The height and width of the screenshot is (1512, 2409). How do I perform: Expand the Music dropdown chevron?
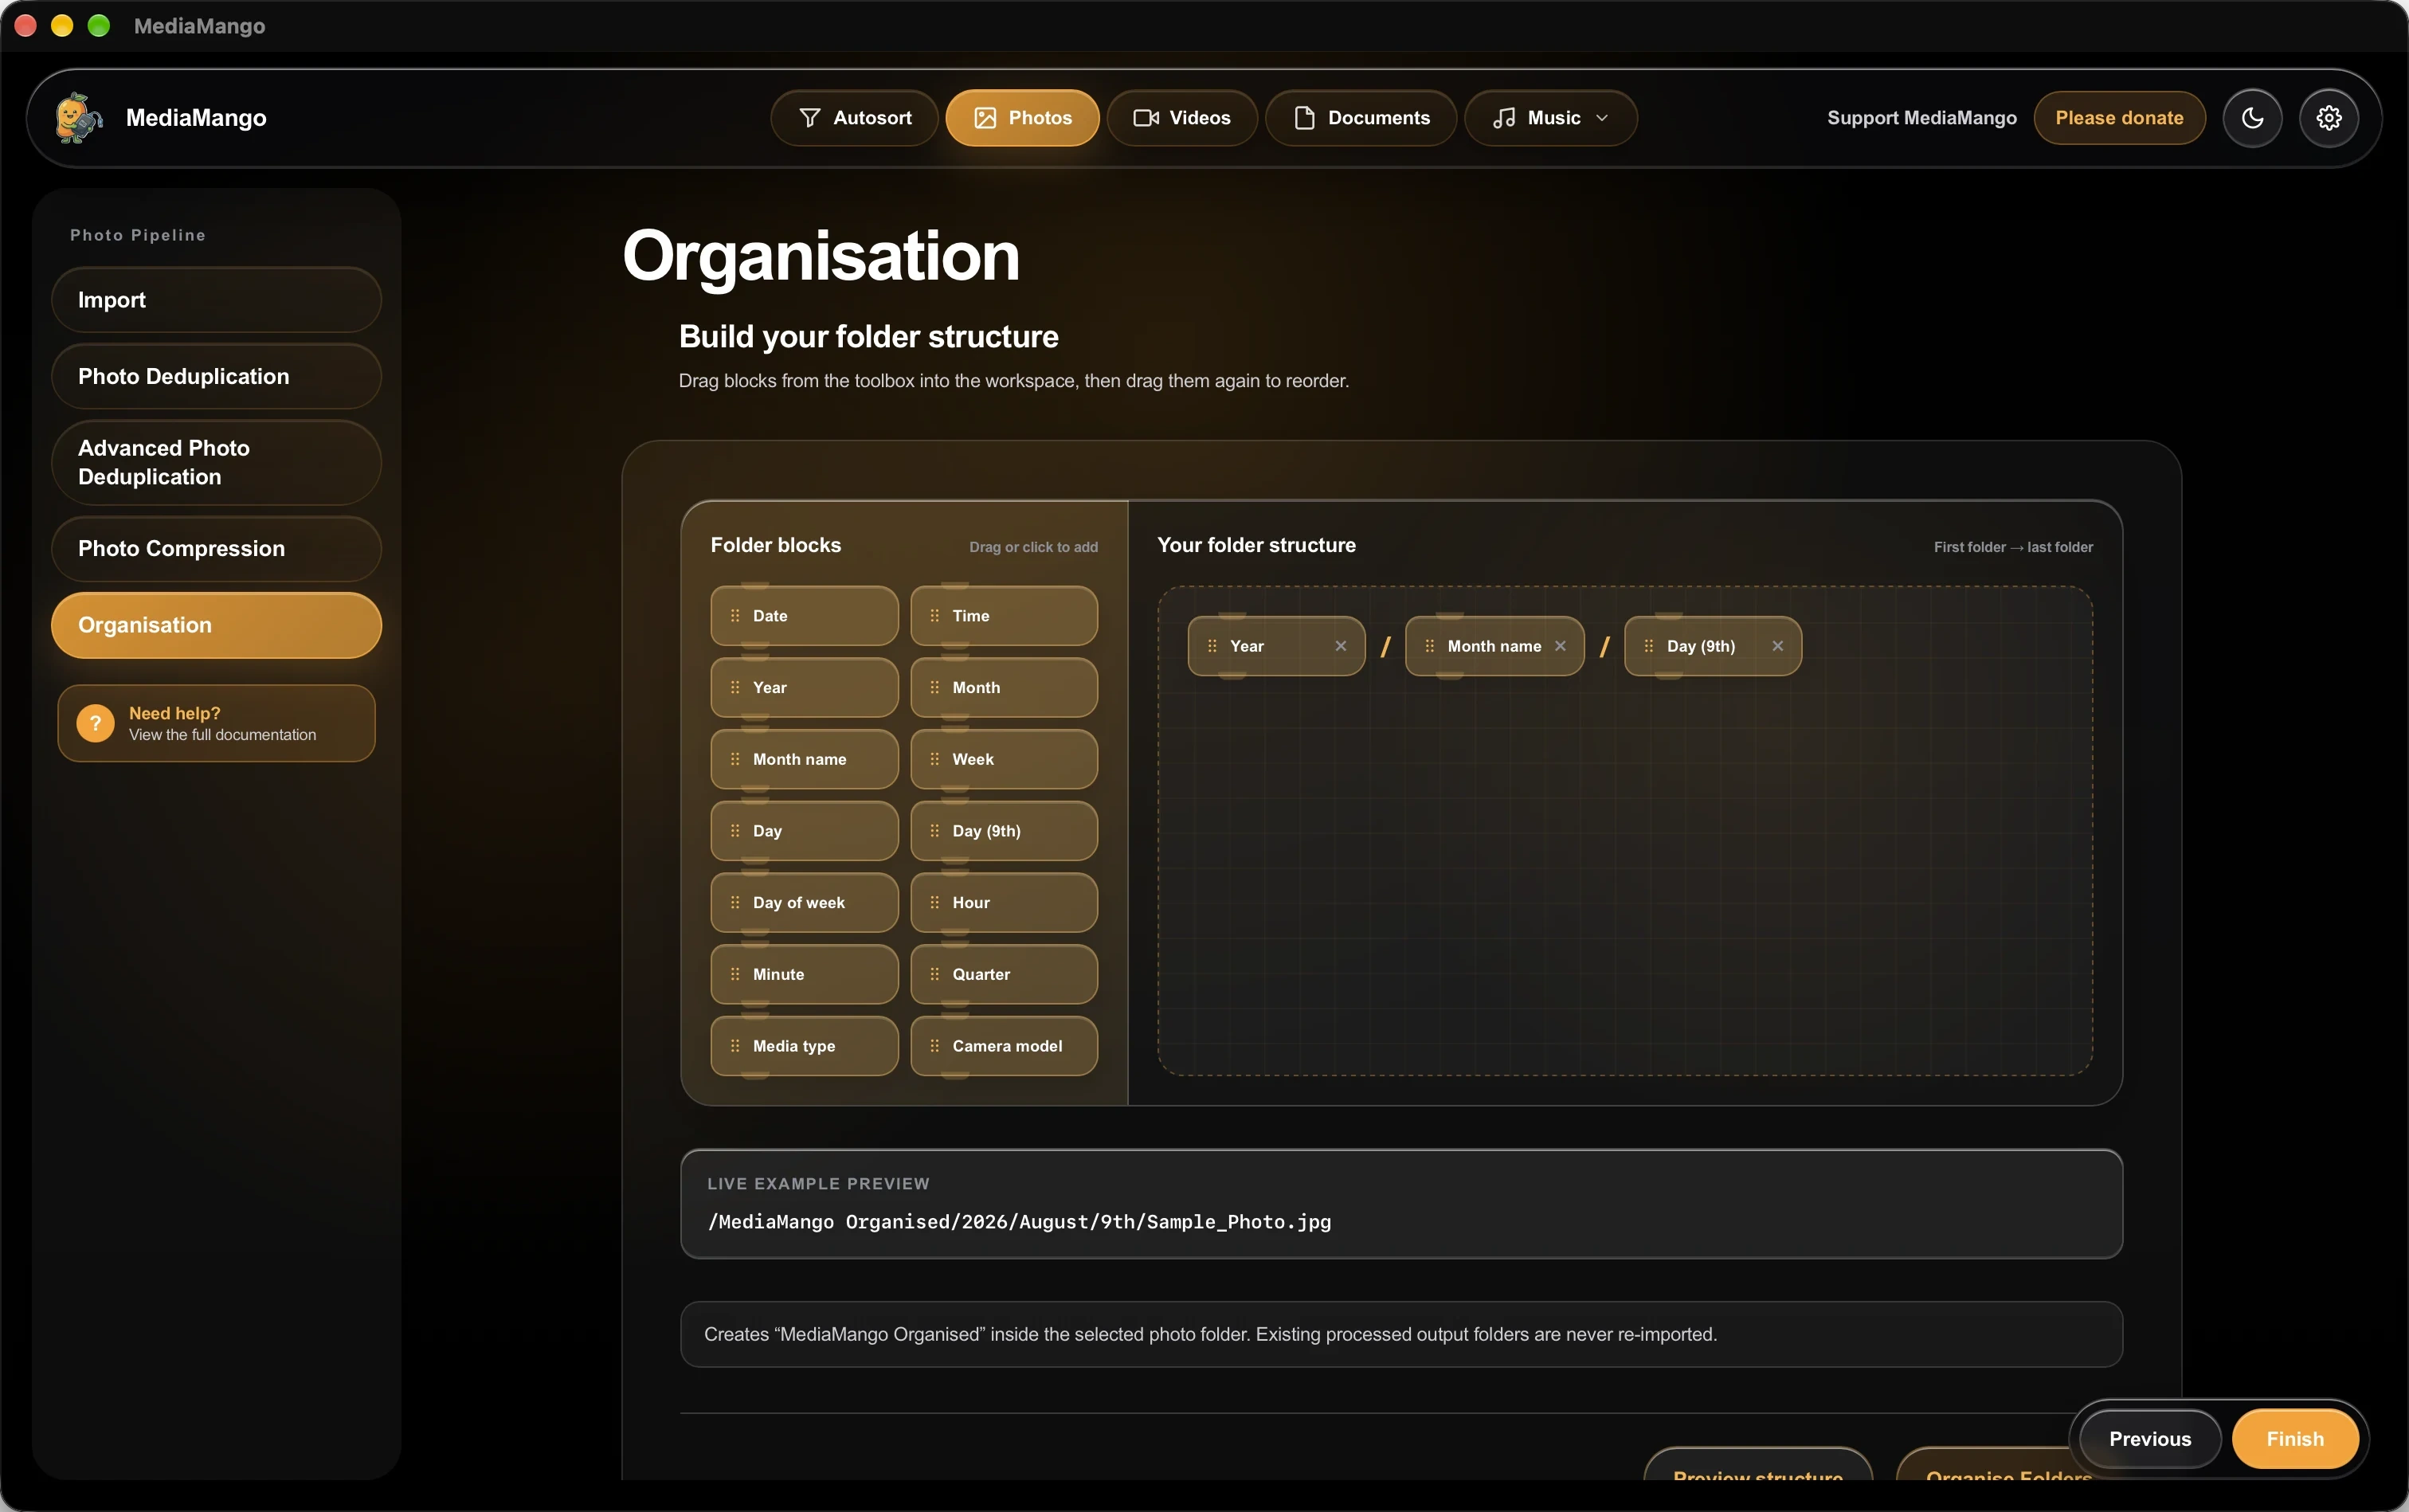coord(1602,118)
